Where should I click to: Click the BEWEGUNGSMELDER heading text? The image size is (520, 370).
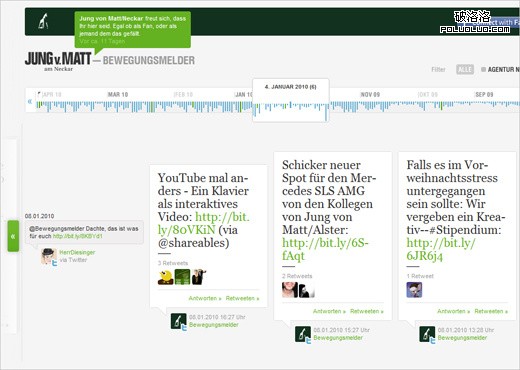pos(149,60)
